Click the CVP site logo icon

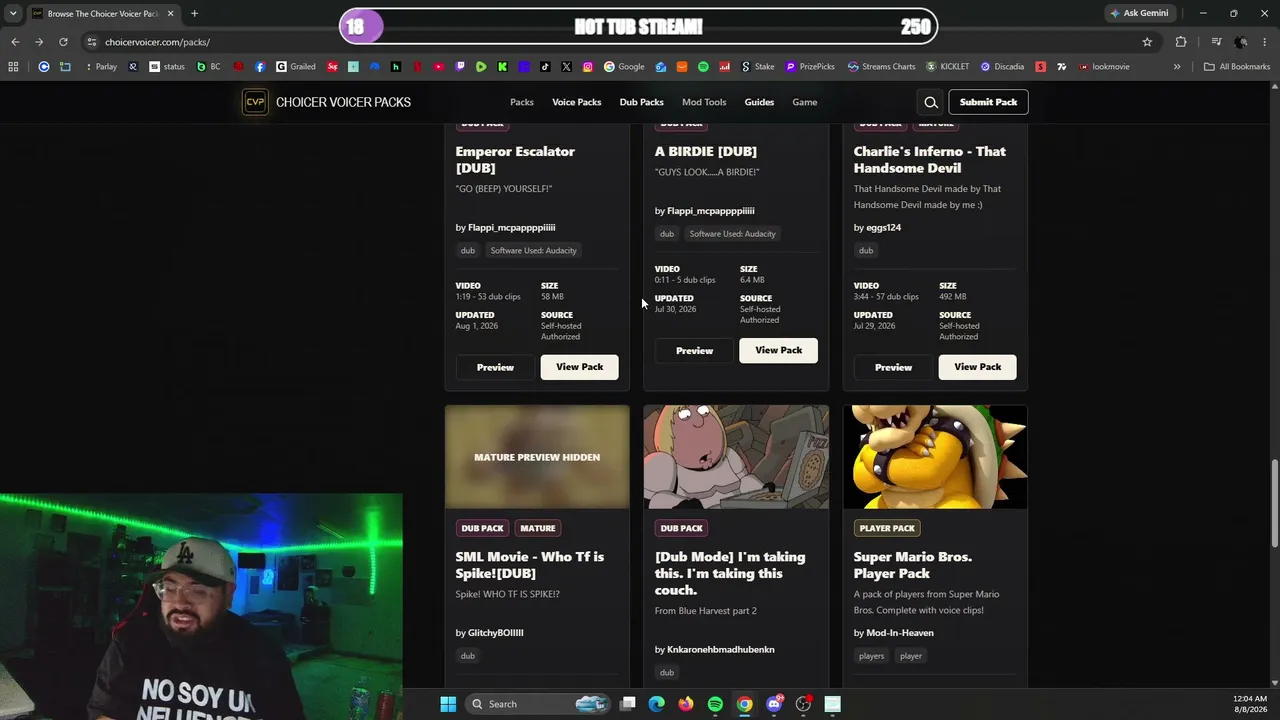pyautogui.click(x=255, y=102)
